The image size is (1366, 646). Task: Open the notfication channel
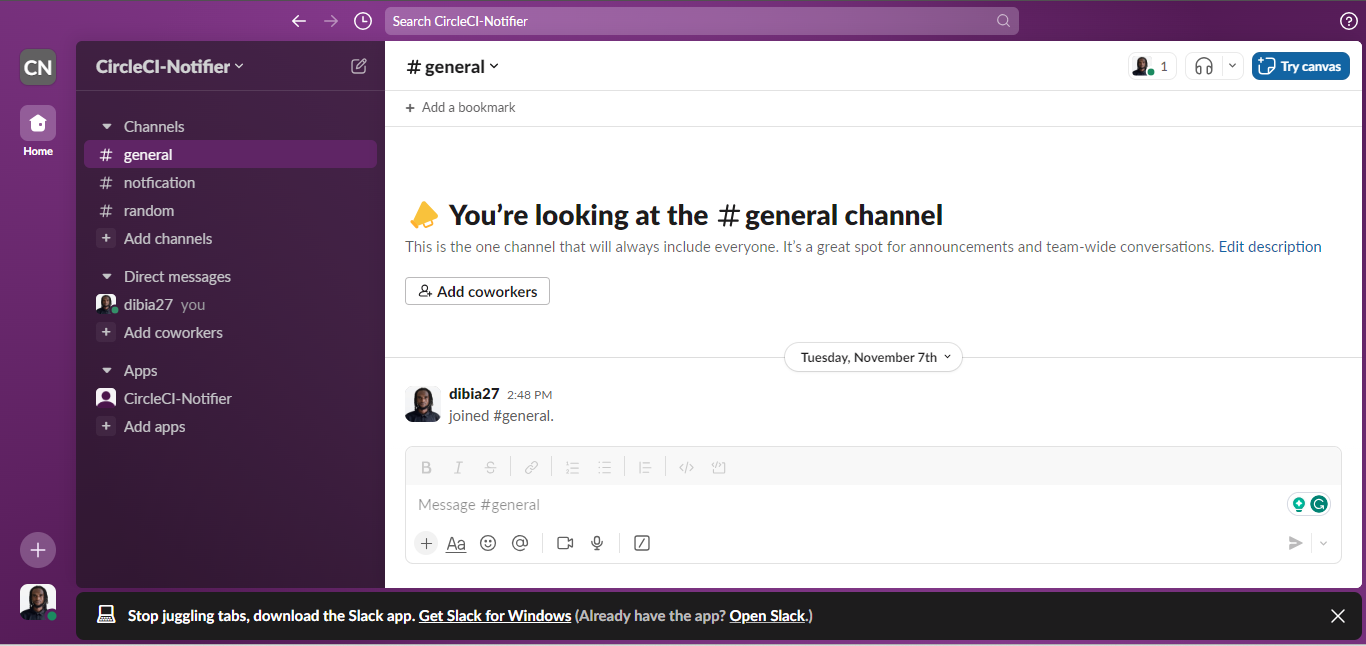230,183
